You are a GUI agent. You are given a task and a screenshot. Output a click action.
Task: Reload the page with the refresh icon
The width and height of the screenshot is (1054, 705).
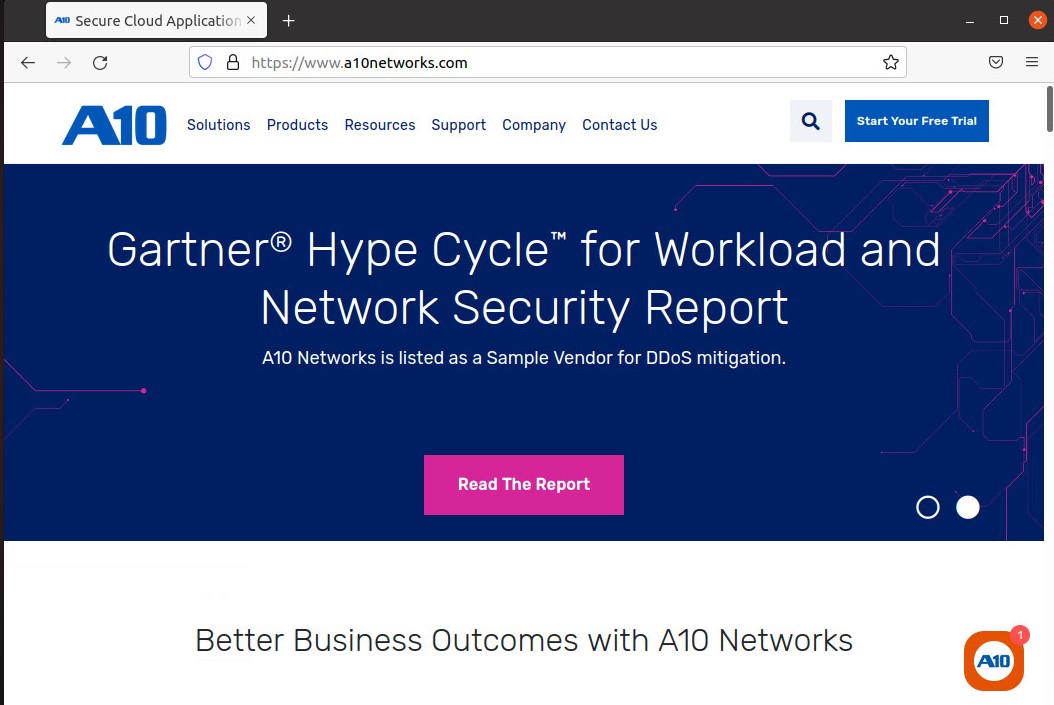tap(100, 63)
